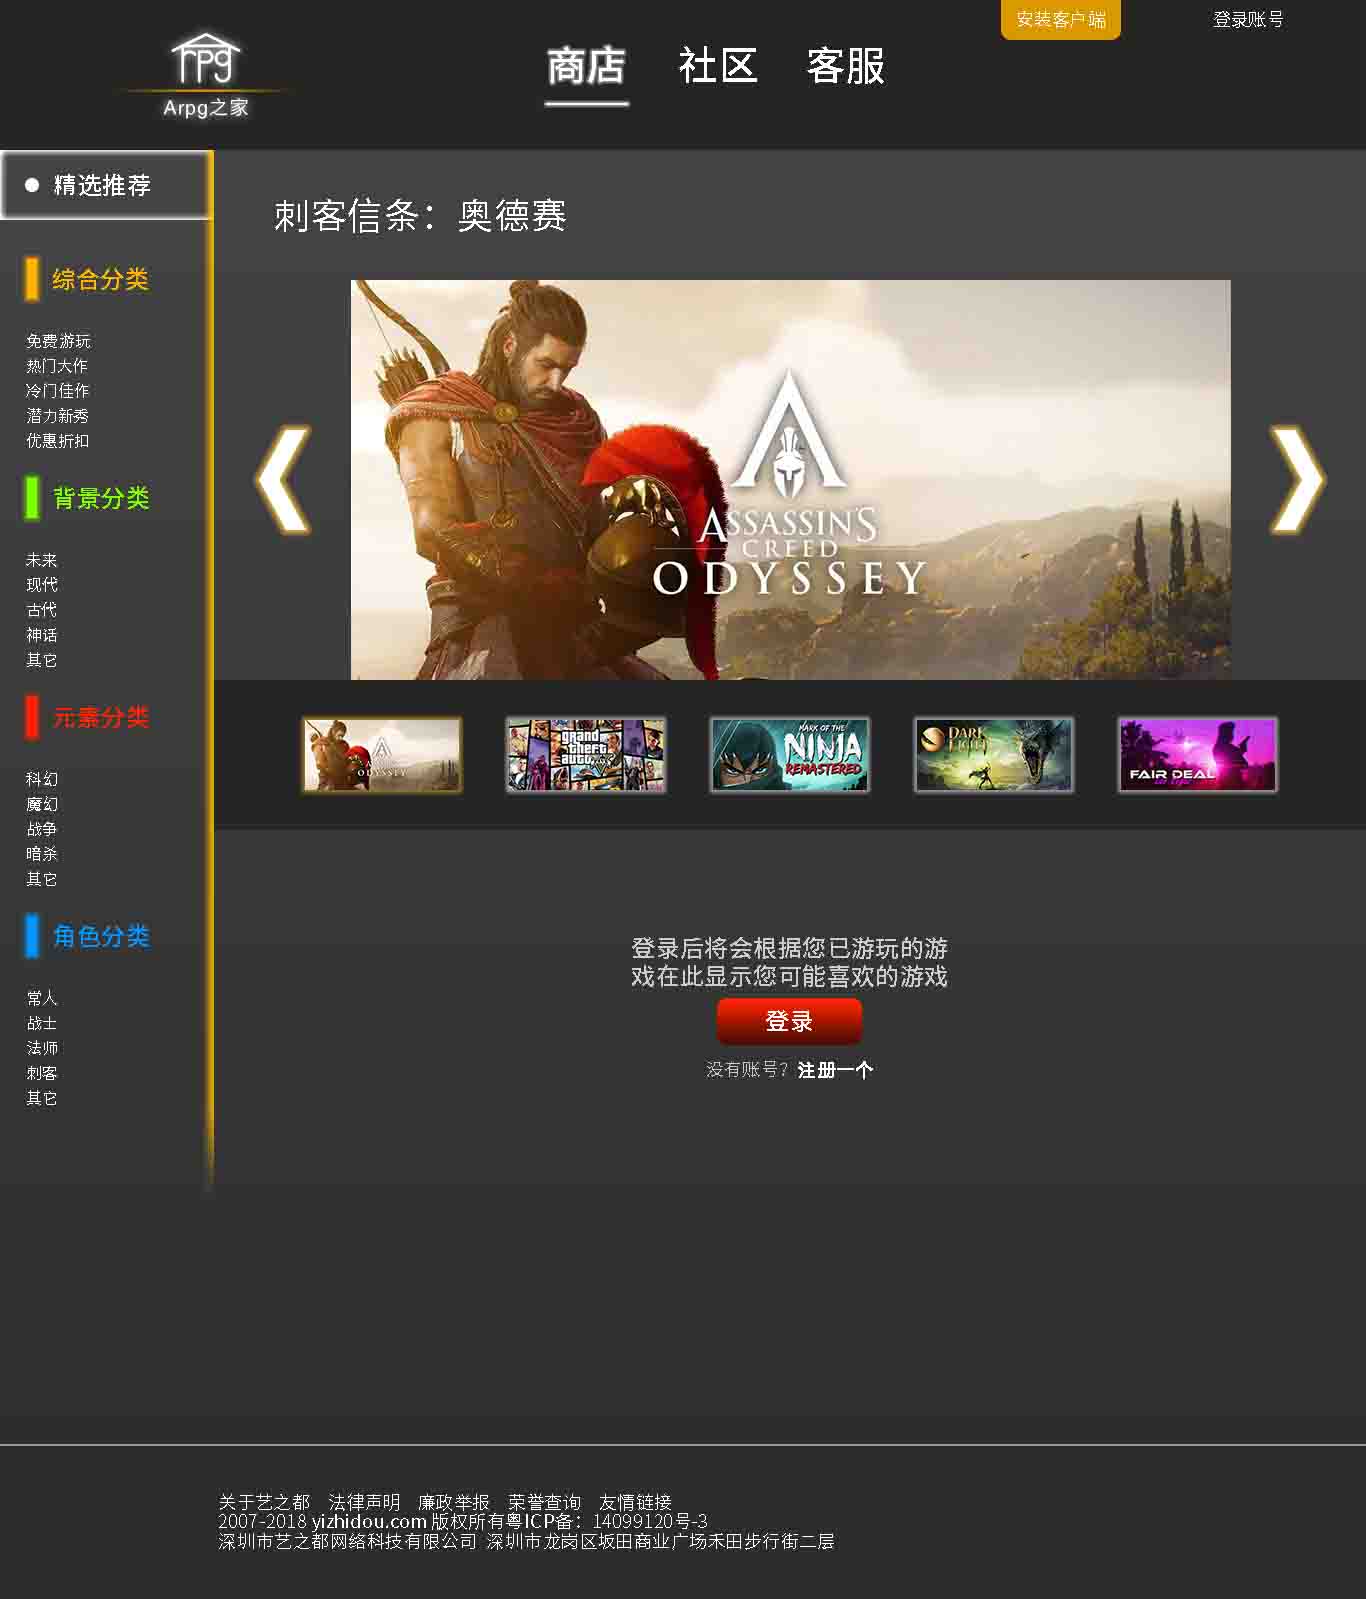This screenshot has width=1366, height=1599.
Task: Switch to the 社区 tab
Action: click(x=717, y=67)
